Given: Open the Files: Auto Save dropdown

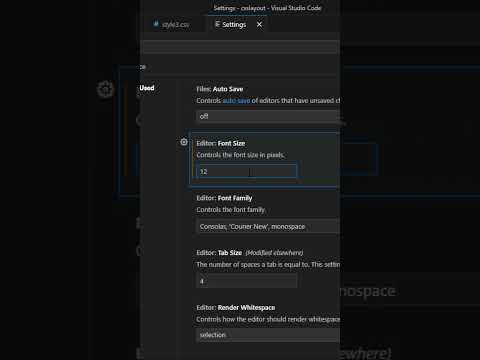Looking at the screenshot, I should [x=268, y=116].
